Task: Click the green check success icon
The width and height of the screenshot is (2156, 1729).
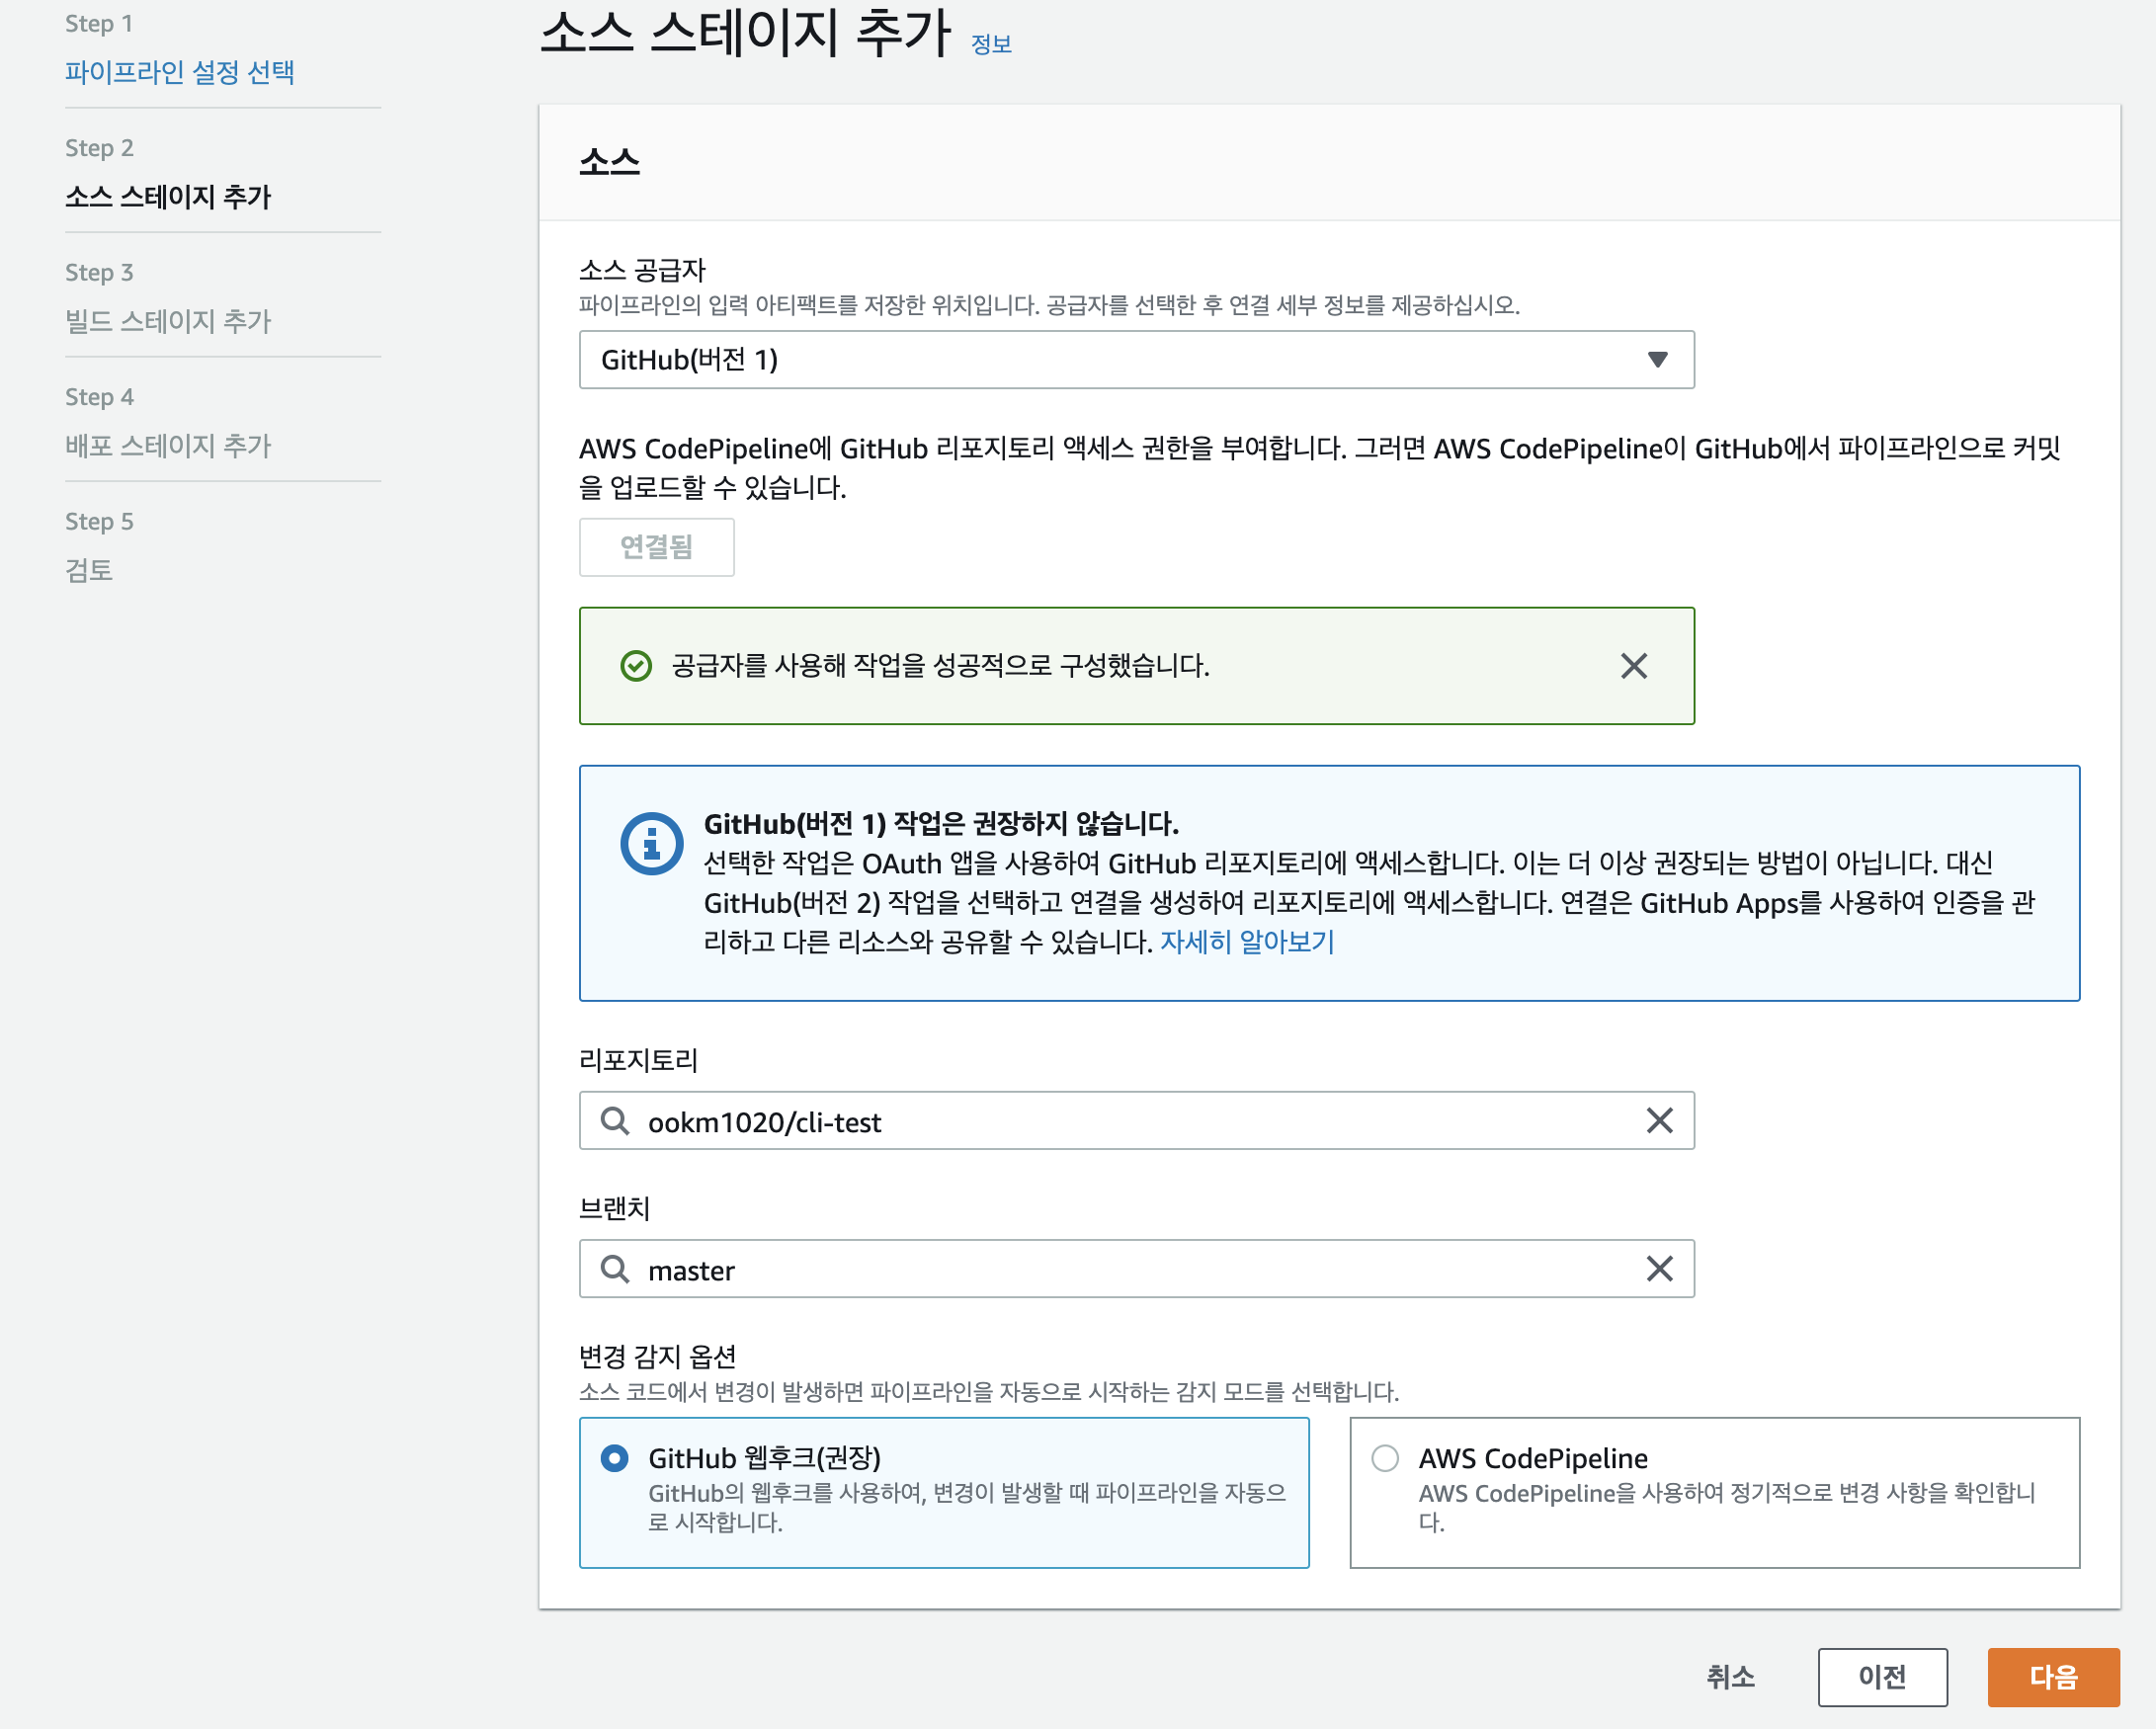Action: pyautogui.click(x=636, y=666)
